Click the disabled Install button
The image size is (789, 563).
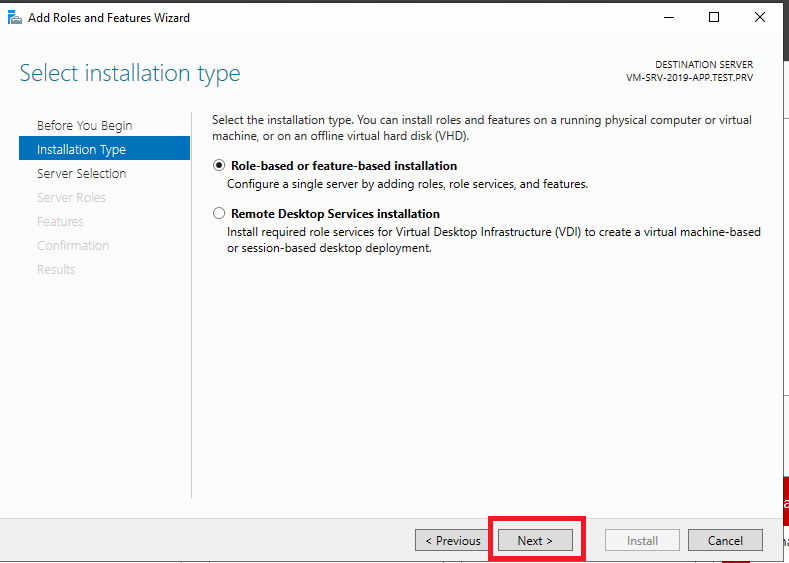pos(642,540)
